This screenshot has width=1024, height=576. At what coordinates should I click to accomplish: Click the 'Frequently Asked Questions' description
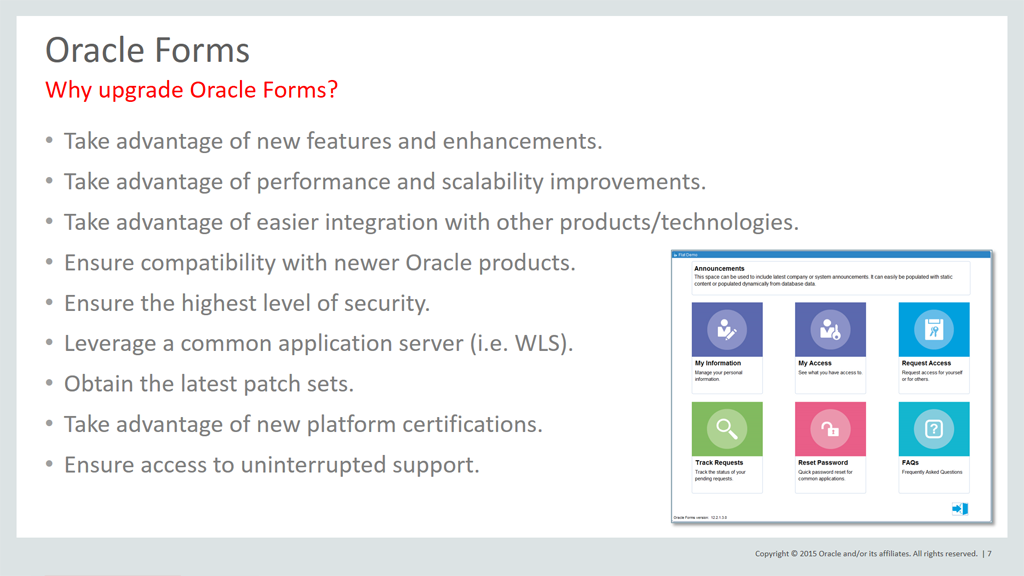pyautogui.click(x=932, y=472)
